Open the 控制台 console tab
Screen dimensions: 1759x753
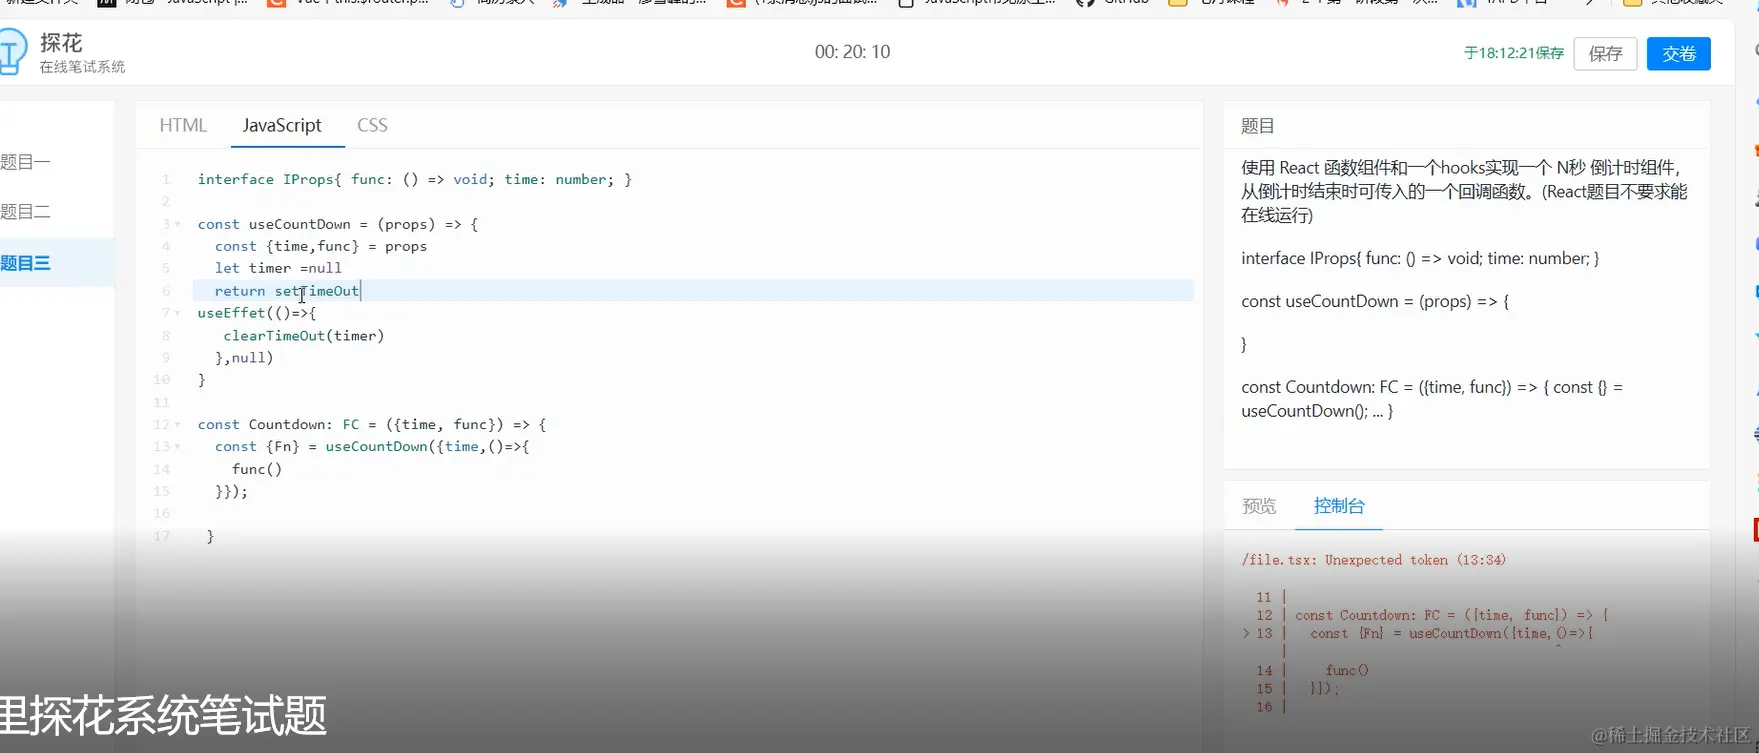(x=1339, y=506)
